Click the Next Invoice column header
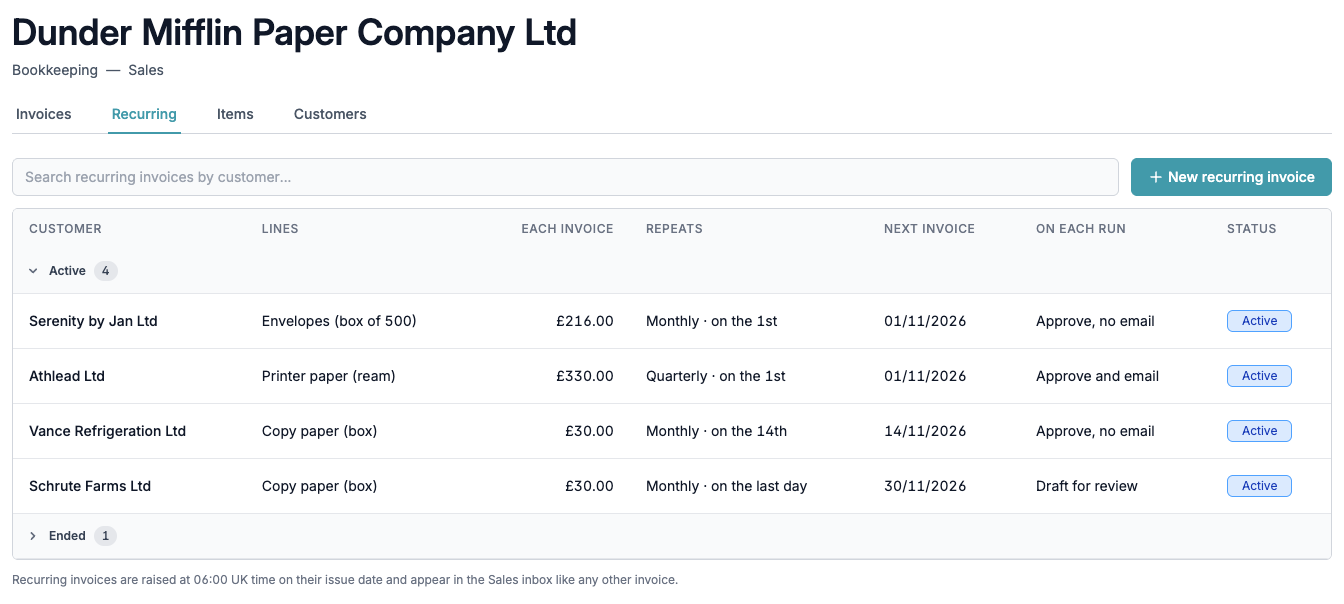This screenshot has height=604, width=1344. pos(929,229)
